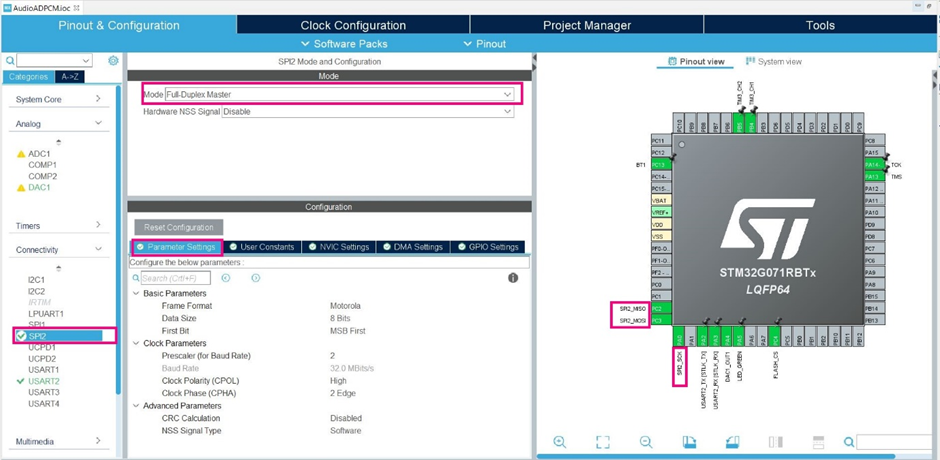
Task: Click the green PC13 pin labeled BT1
Action: (661, 164)
